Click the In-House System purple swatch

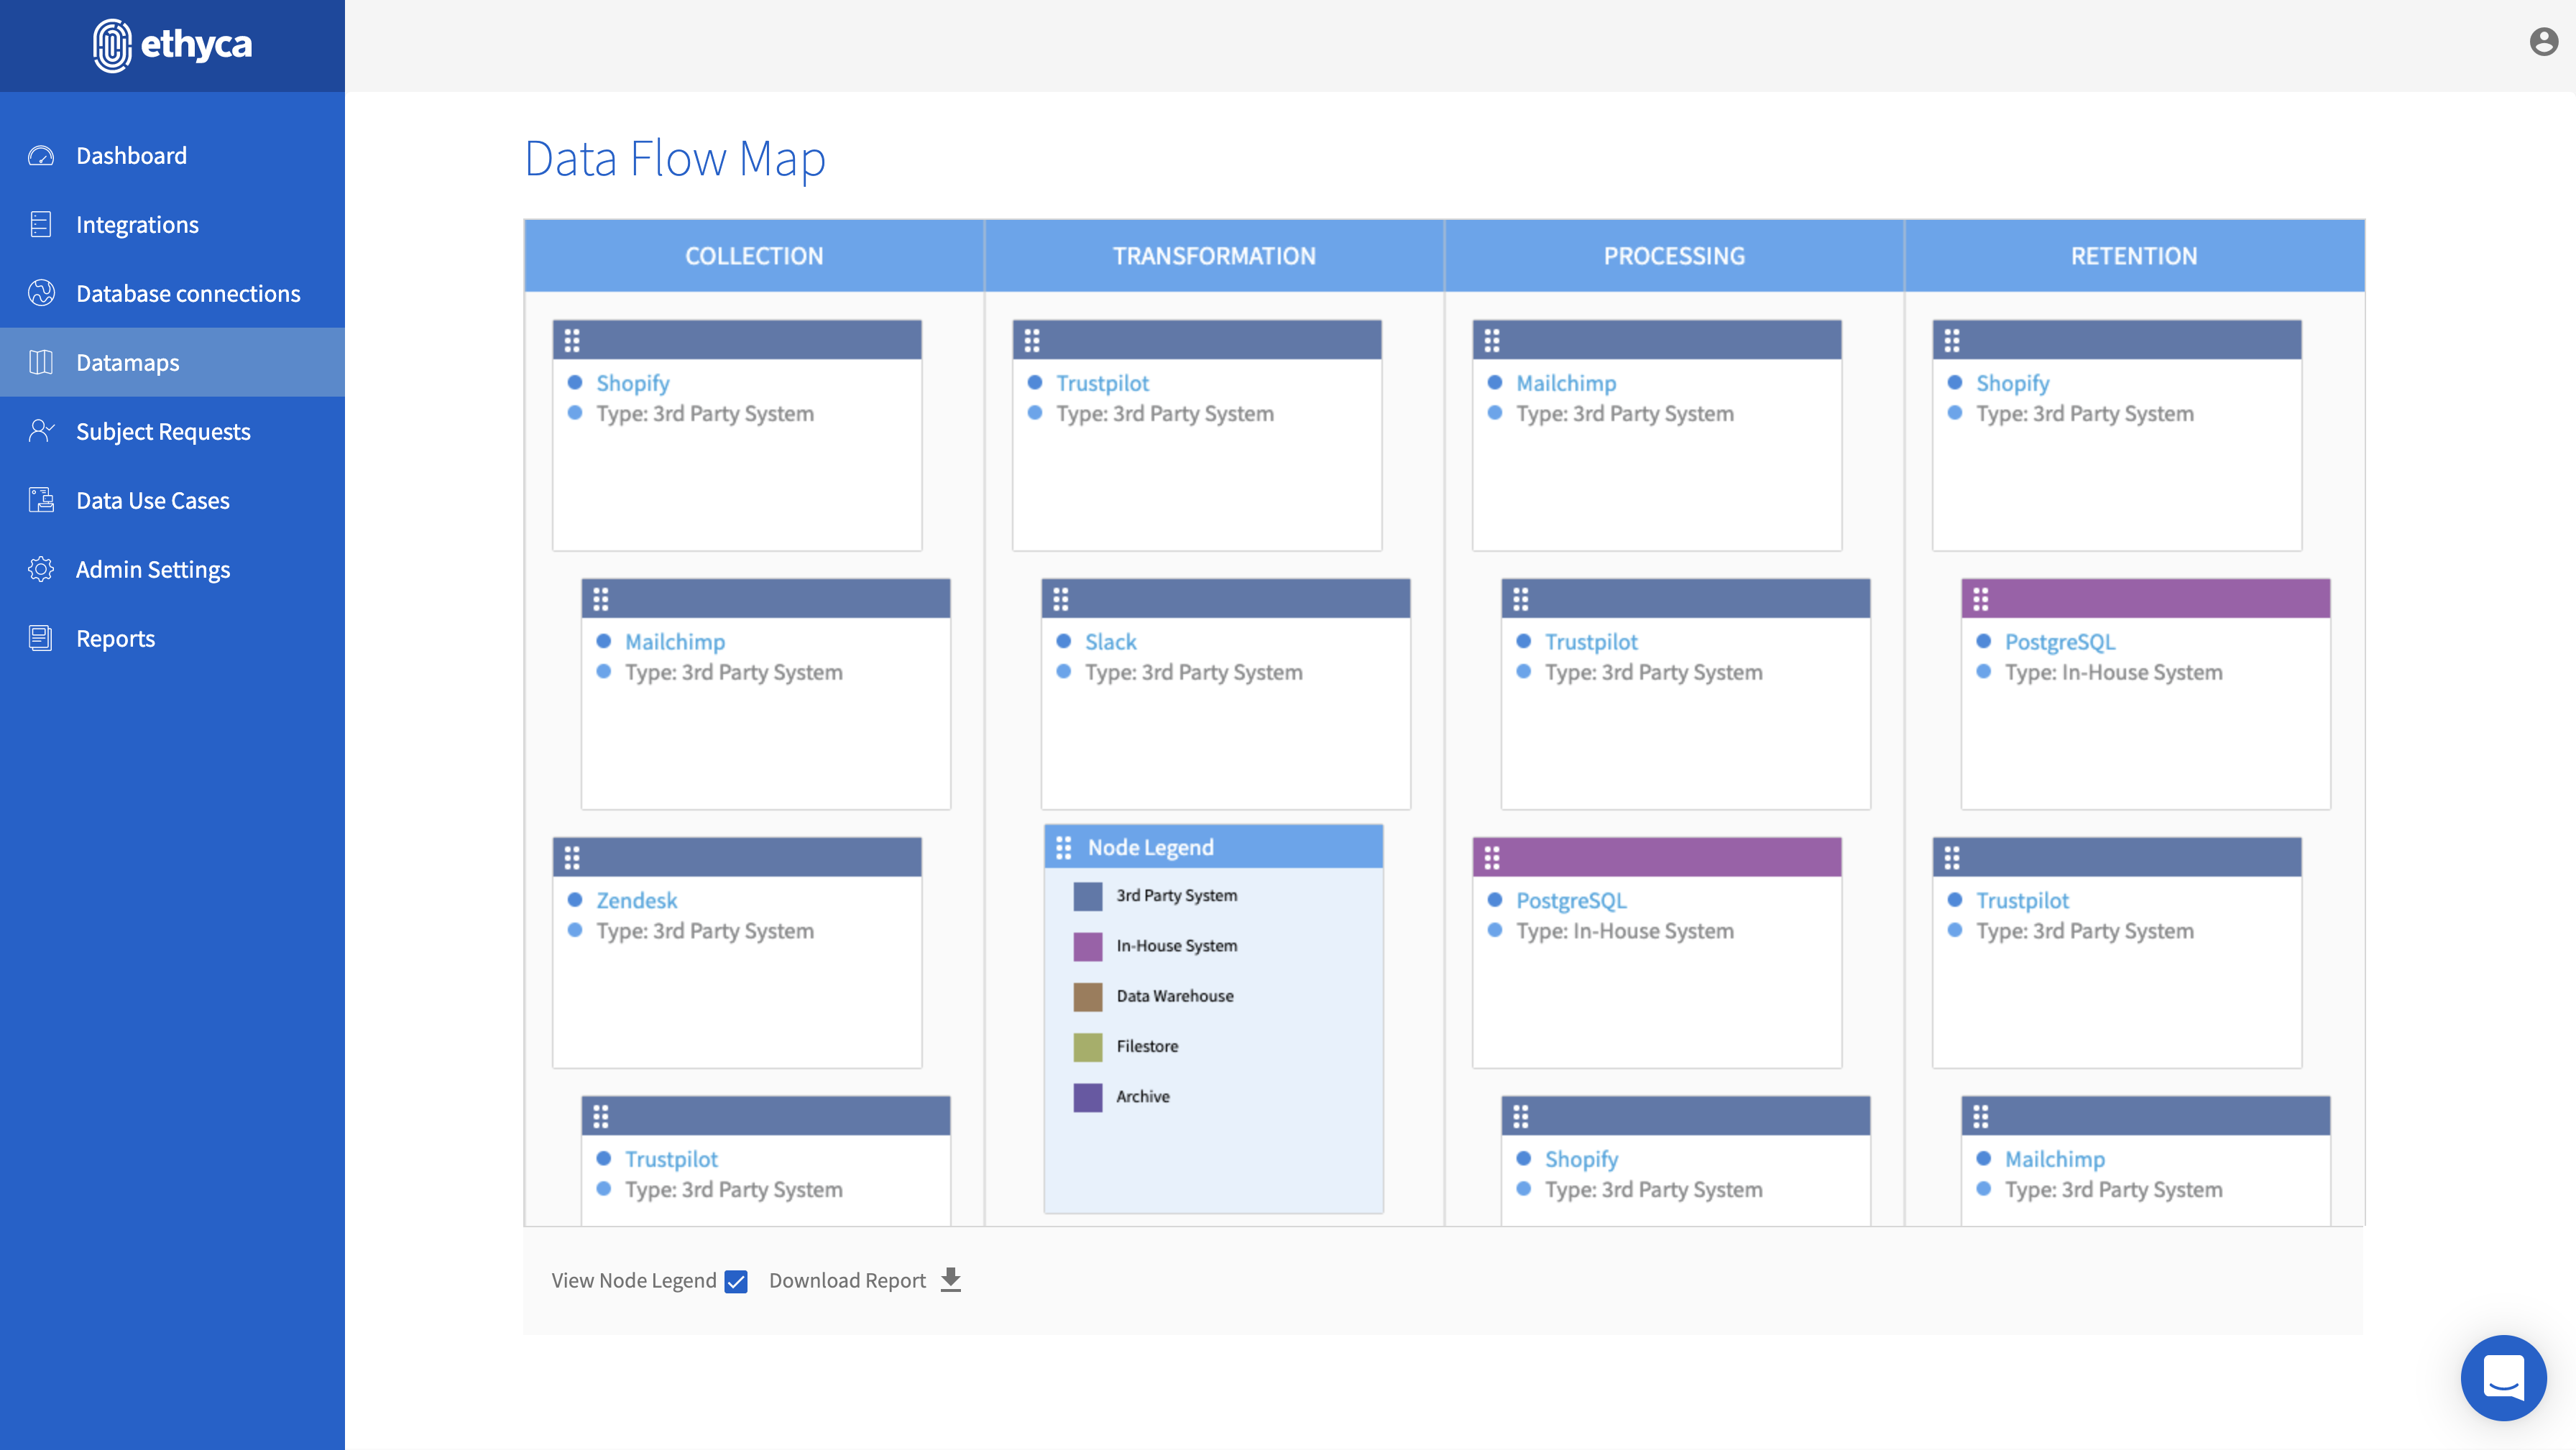point(1087,946)
